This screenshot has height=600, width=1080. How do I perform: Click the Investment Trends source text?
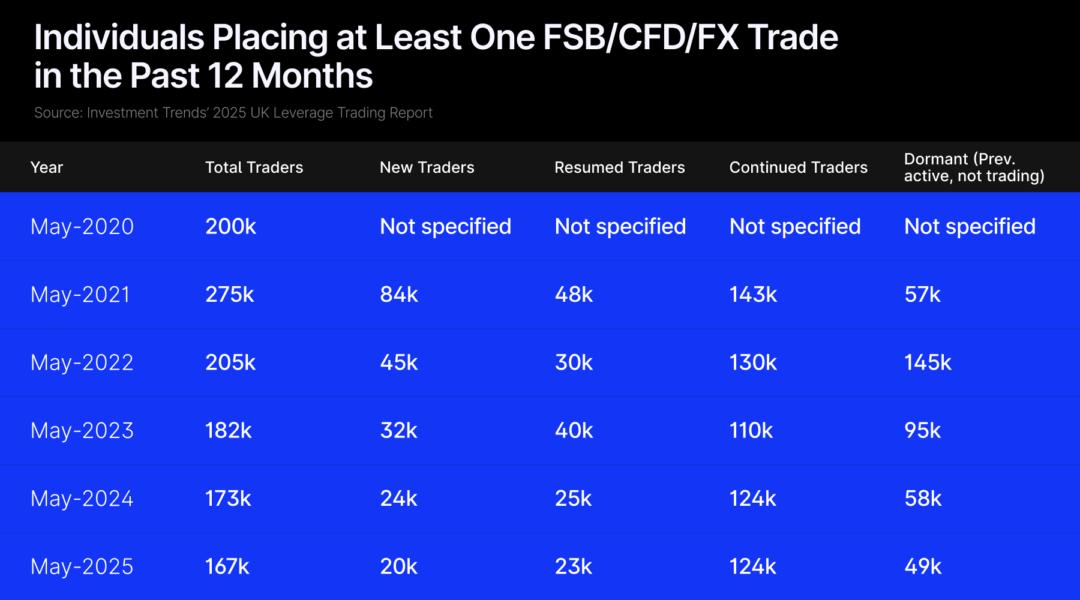pos(233,113)
